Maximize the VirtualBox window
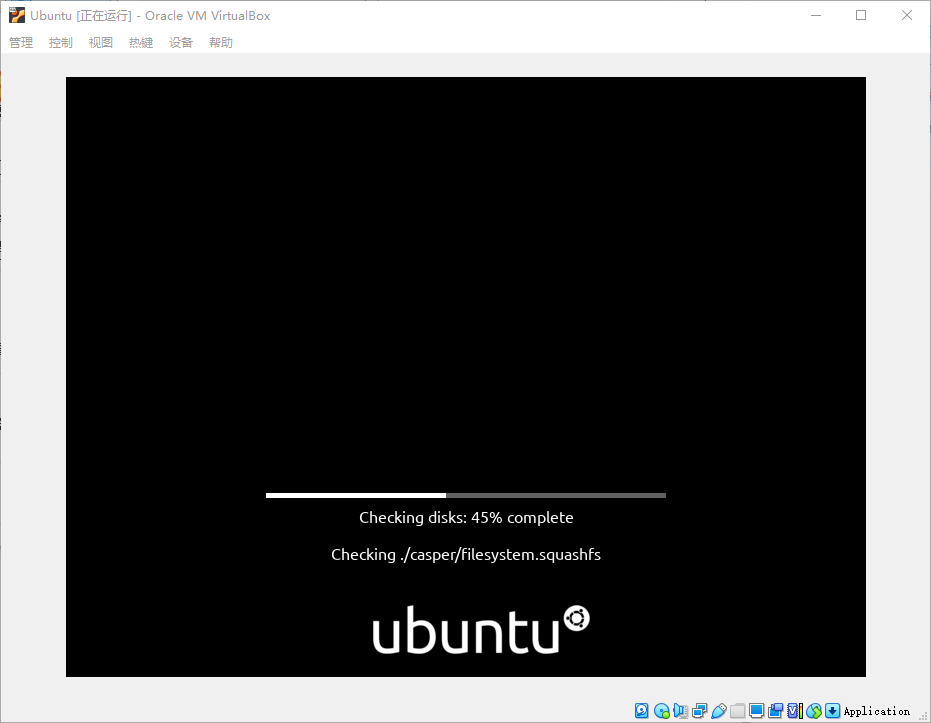The image size is (931, 723). tap(861, 15)
